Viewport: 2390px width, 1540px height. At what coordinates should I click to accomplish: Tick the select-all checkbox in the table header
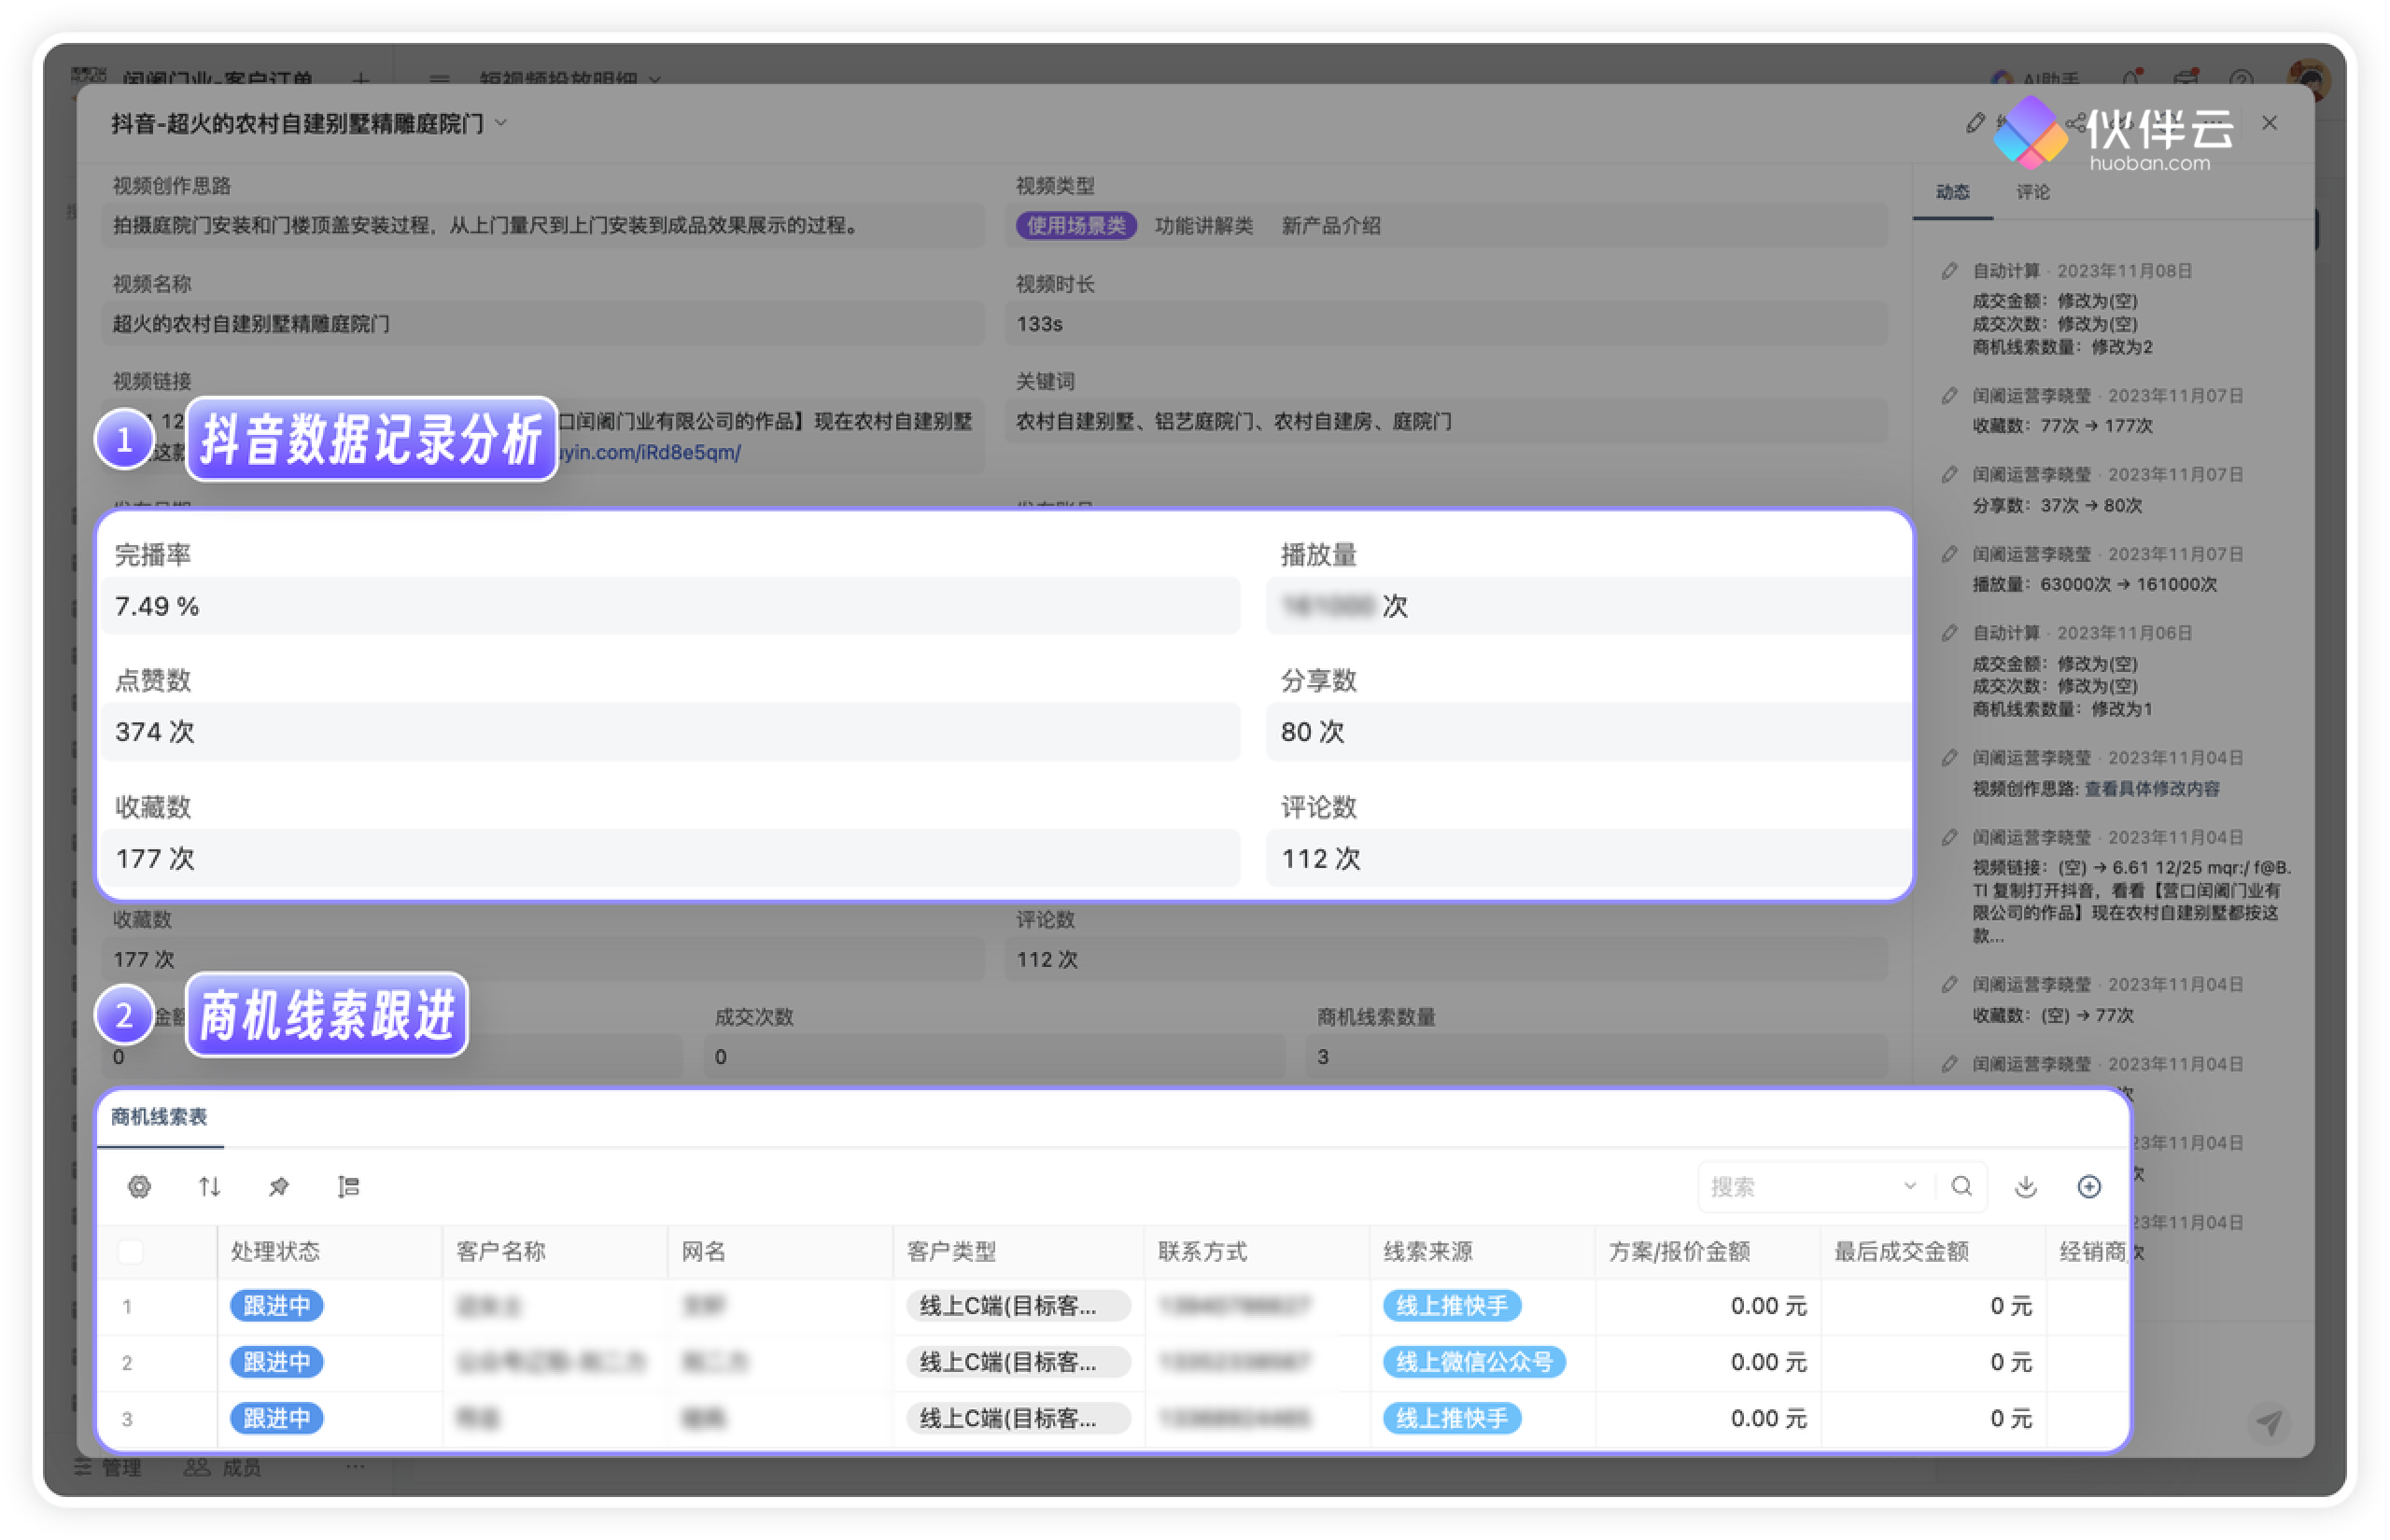(130, 1251)
